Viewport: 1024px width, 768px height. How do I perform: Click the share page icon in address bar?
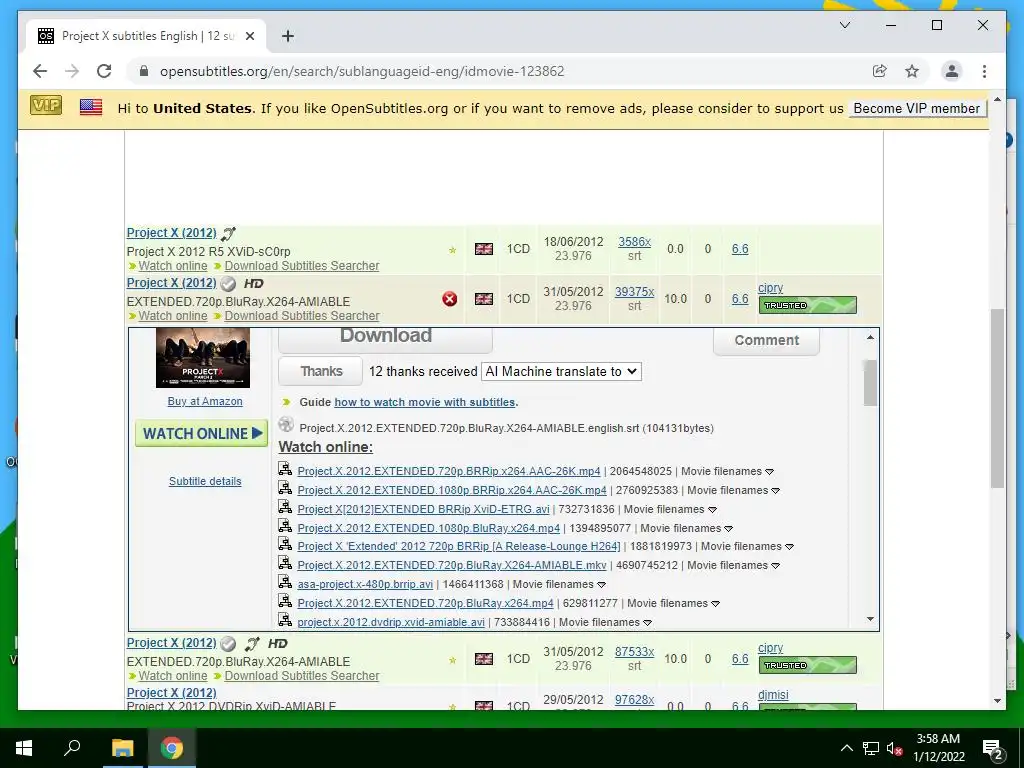(880, 71)
